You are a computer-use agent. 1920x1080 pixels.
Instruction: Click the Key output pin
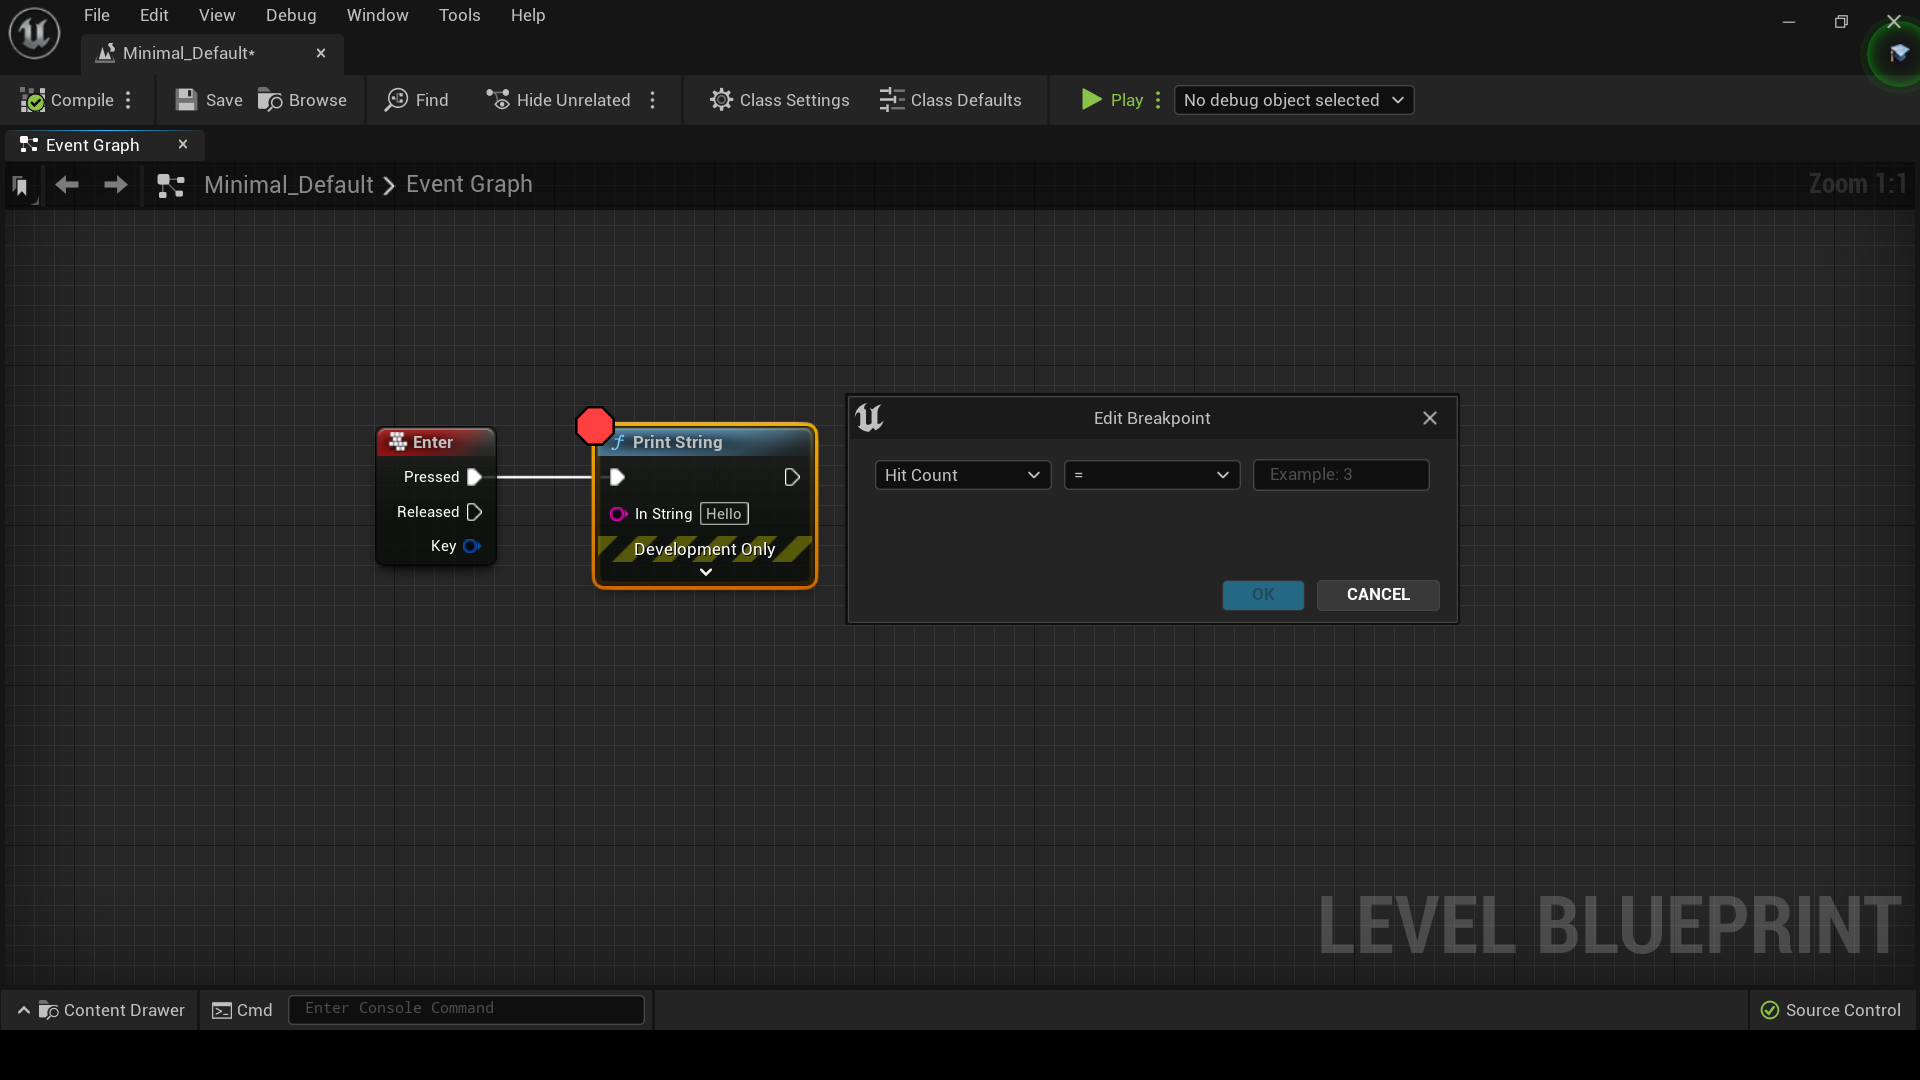pyautogui.click(x=472, y=546)
